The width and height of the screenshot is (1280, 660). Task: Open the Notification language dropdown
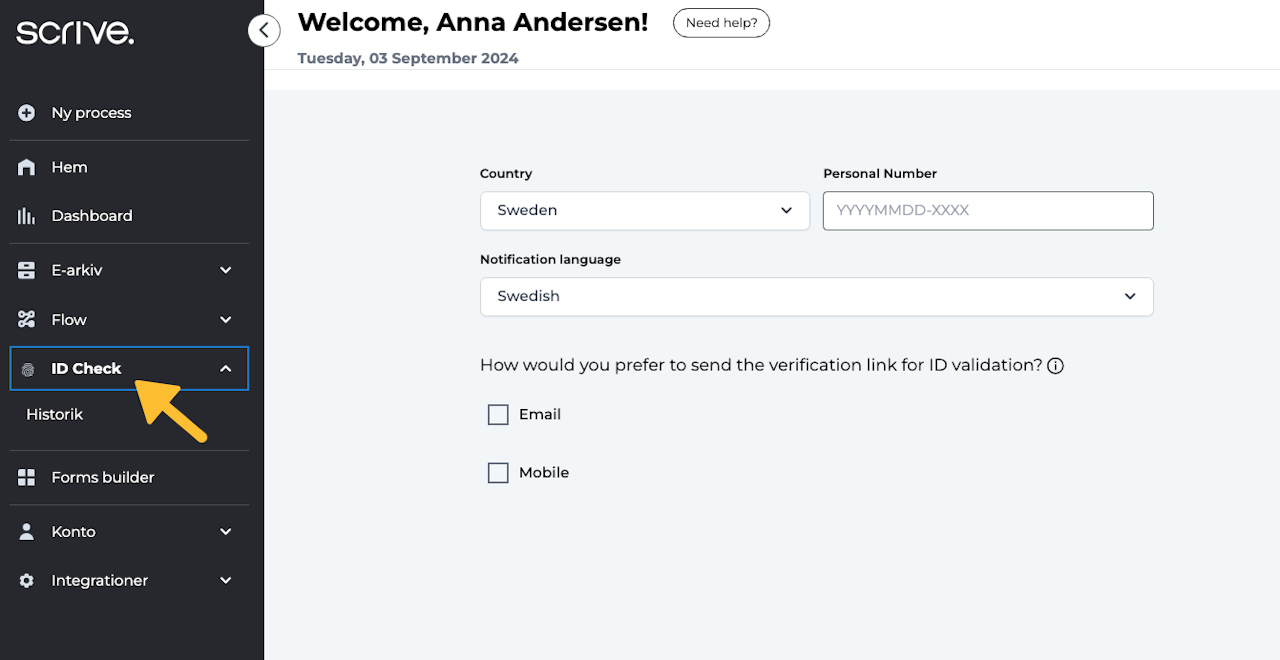point(816,297)
